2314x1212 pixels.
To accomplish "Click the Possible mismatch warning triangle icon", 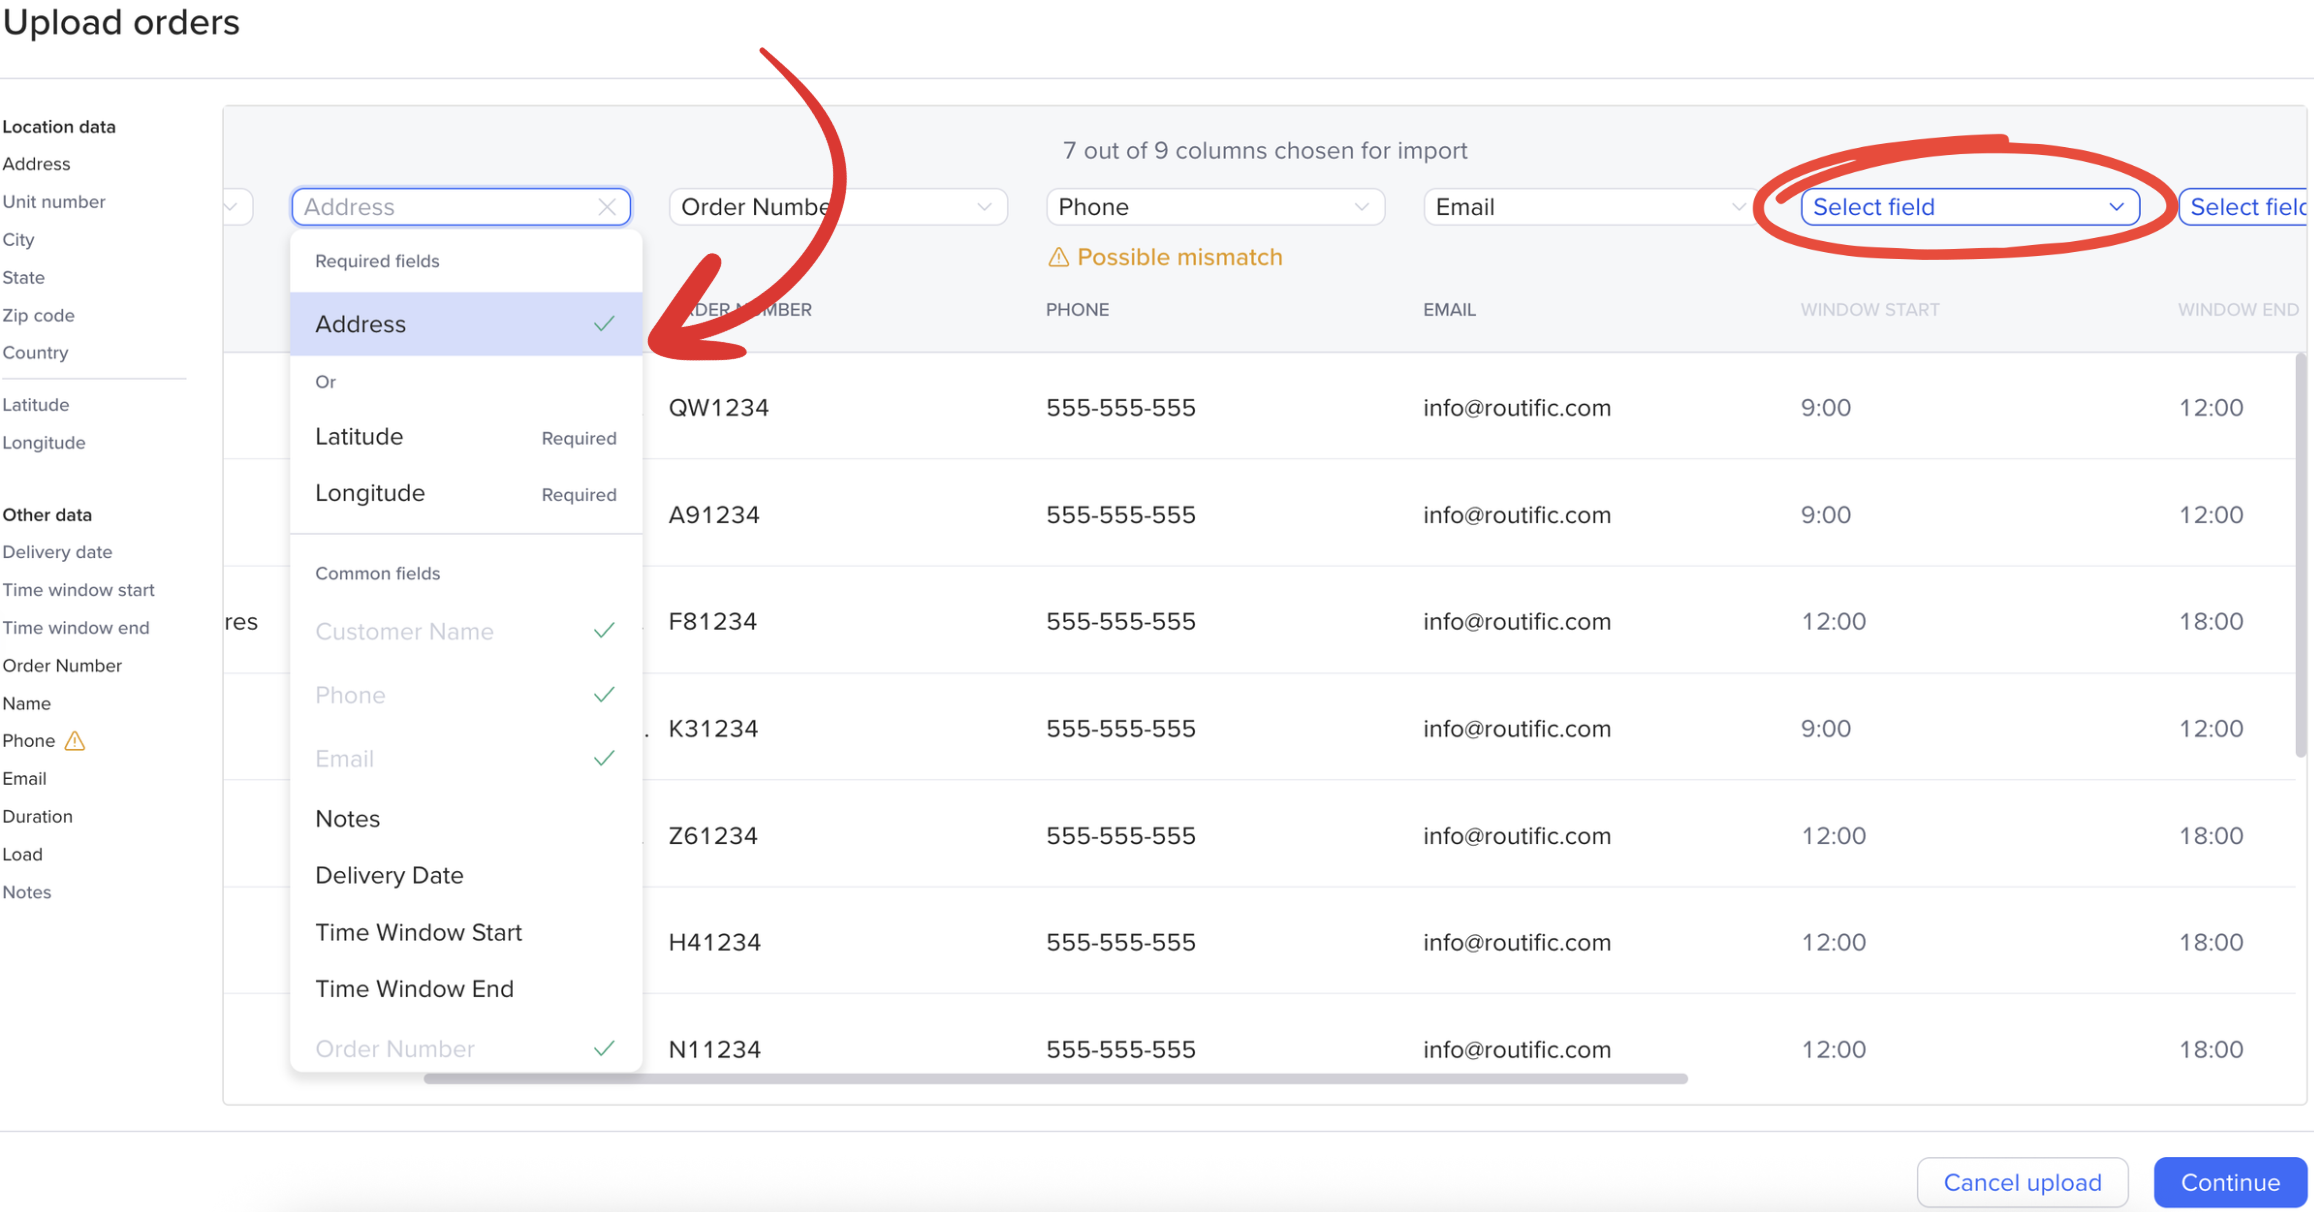I will (1058, 258).
